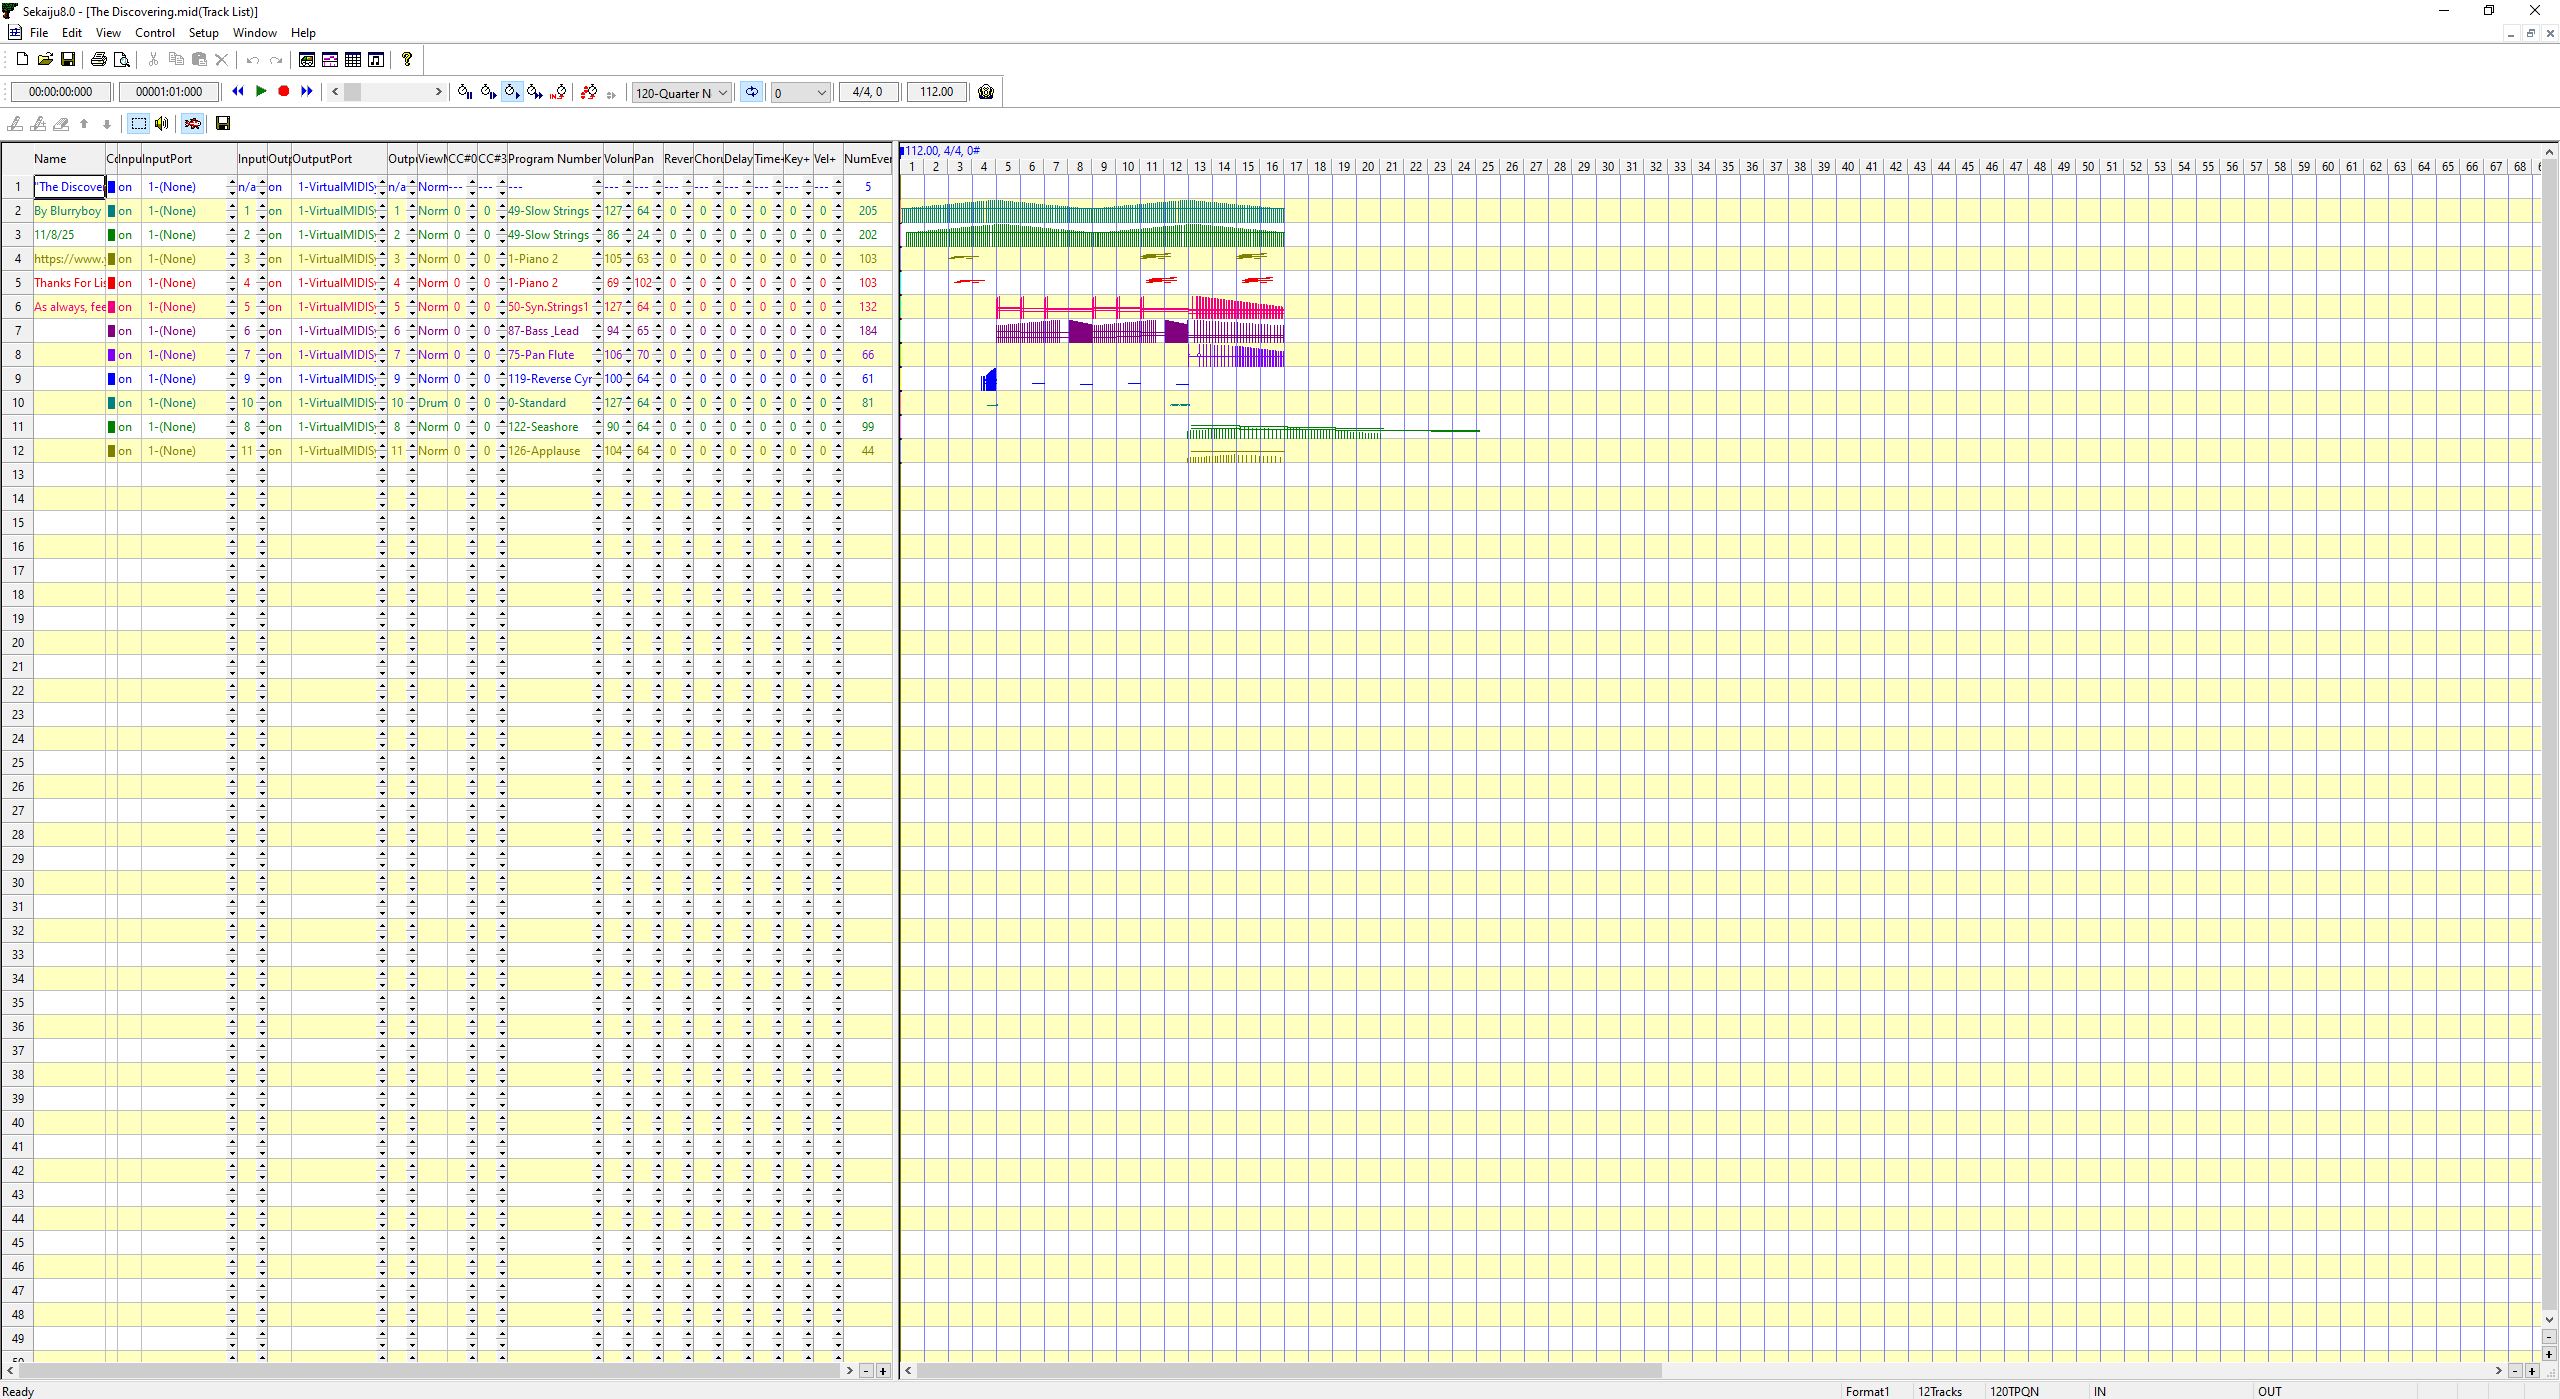Screen dimensions: 2560x1399
Task: Open the piano roll window icon
Action: click(x=330, y=60)
